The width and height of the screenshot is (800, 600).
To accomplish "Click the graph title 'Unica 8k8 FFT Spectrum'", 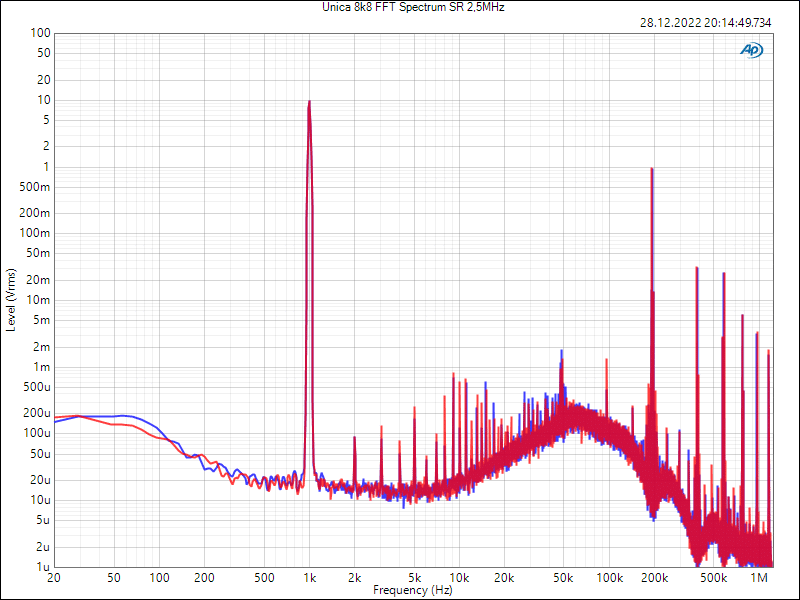I will point(399,7).
